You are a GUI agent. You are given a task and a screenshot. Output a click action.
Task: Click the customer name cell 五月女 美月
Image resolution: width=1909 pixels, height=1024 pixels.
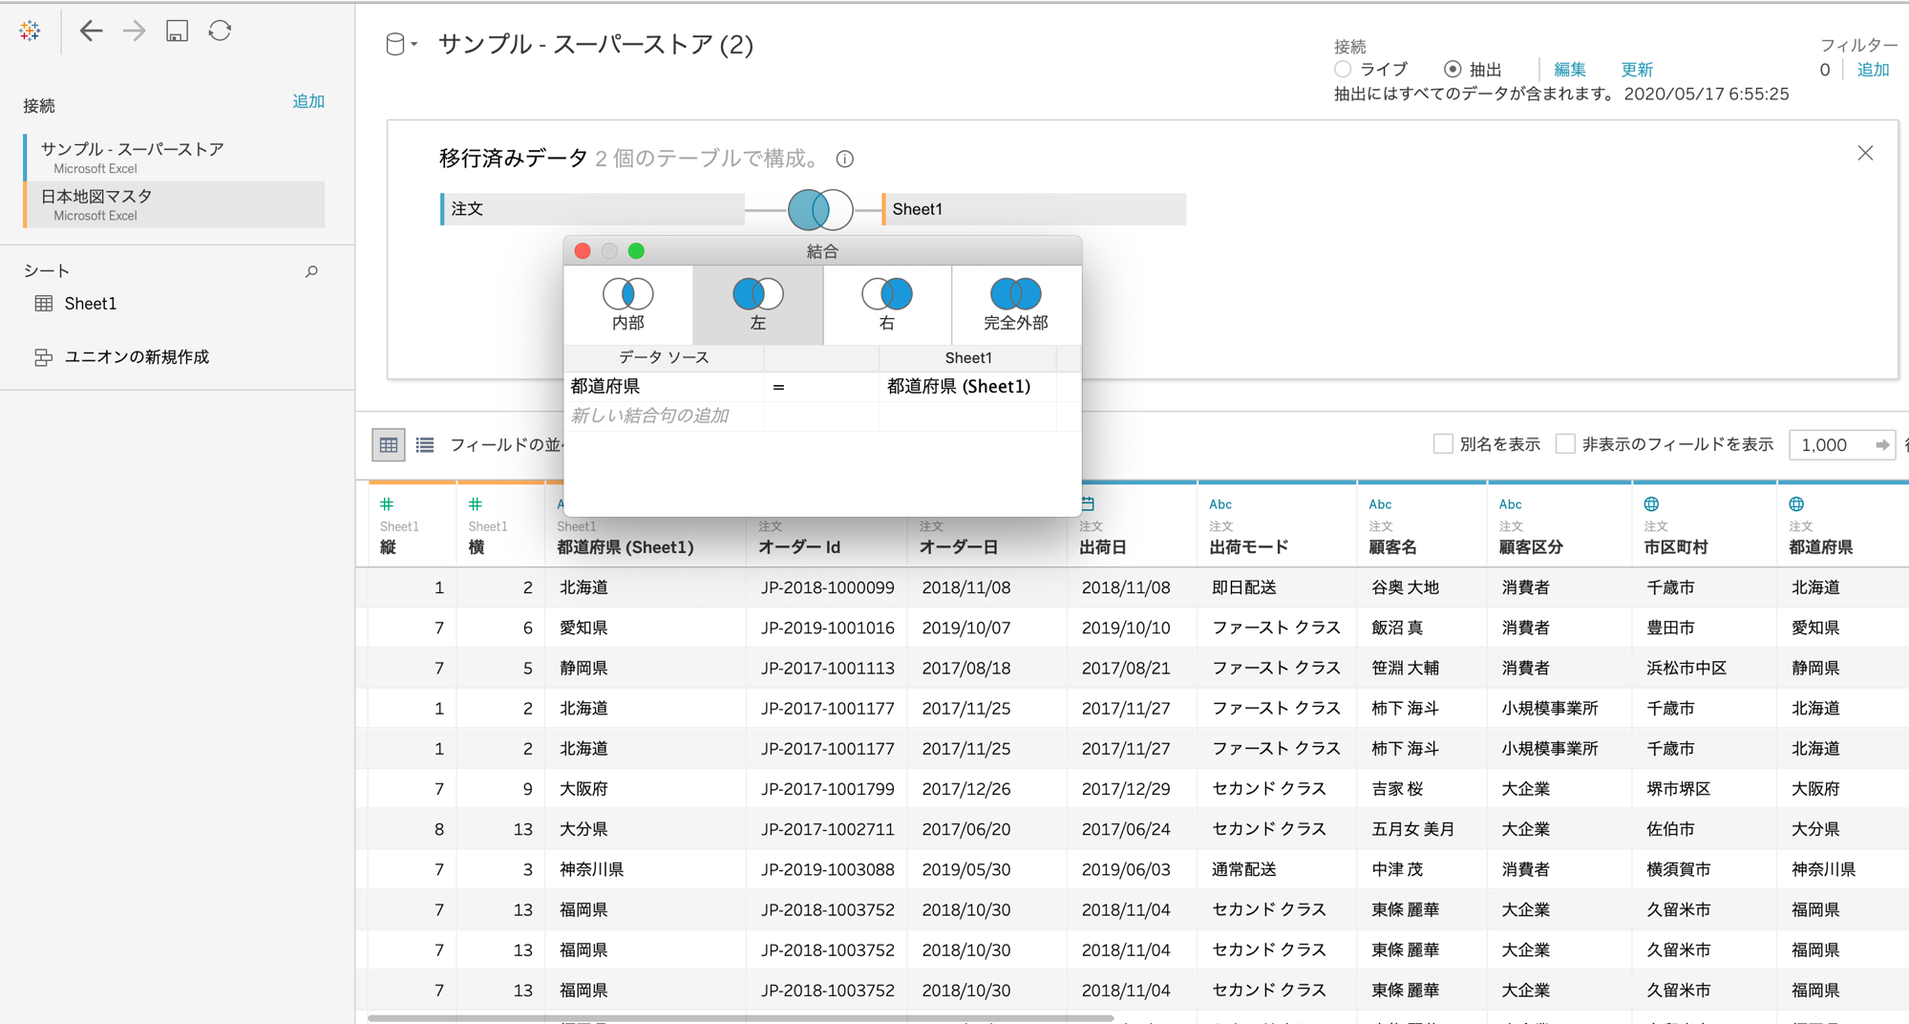[1413, 829]
